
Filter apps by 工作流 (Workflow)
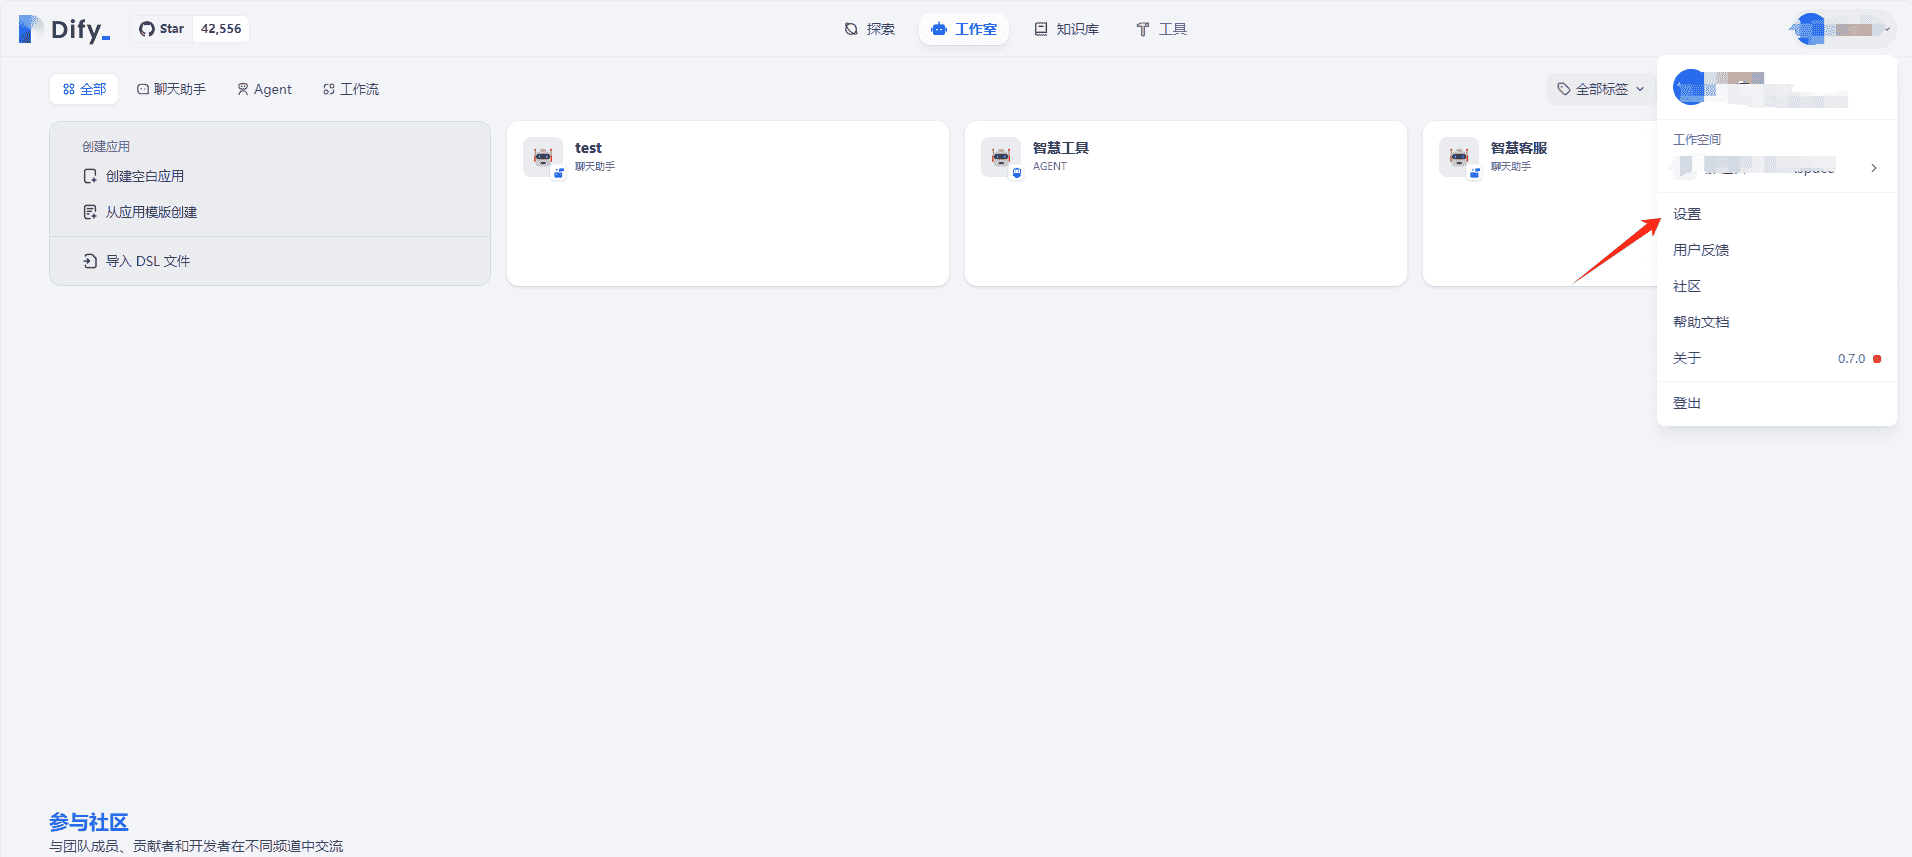pyautogui.click(x=351, y=89)
